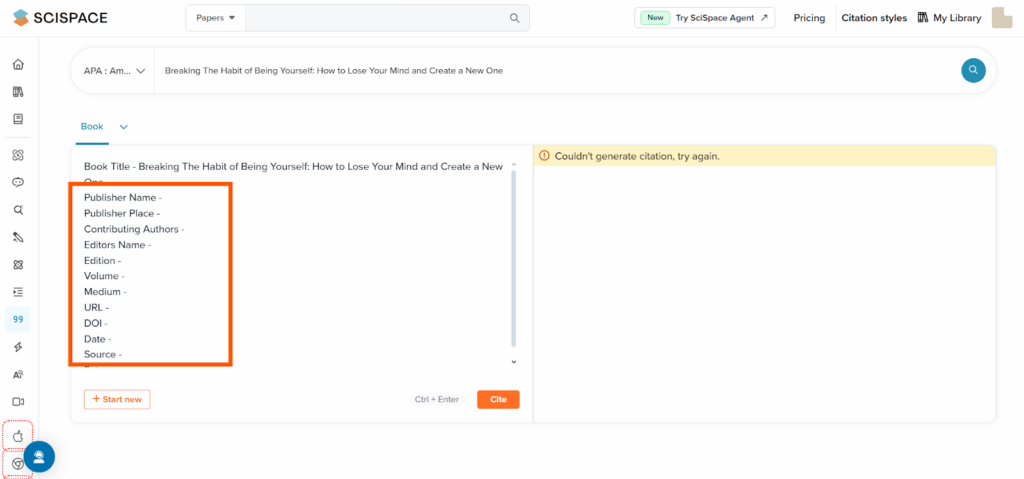Open the list indent sidebar icon
Screen dimensions: 1024x479
(18, 291)
